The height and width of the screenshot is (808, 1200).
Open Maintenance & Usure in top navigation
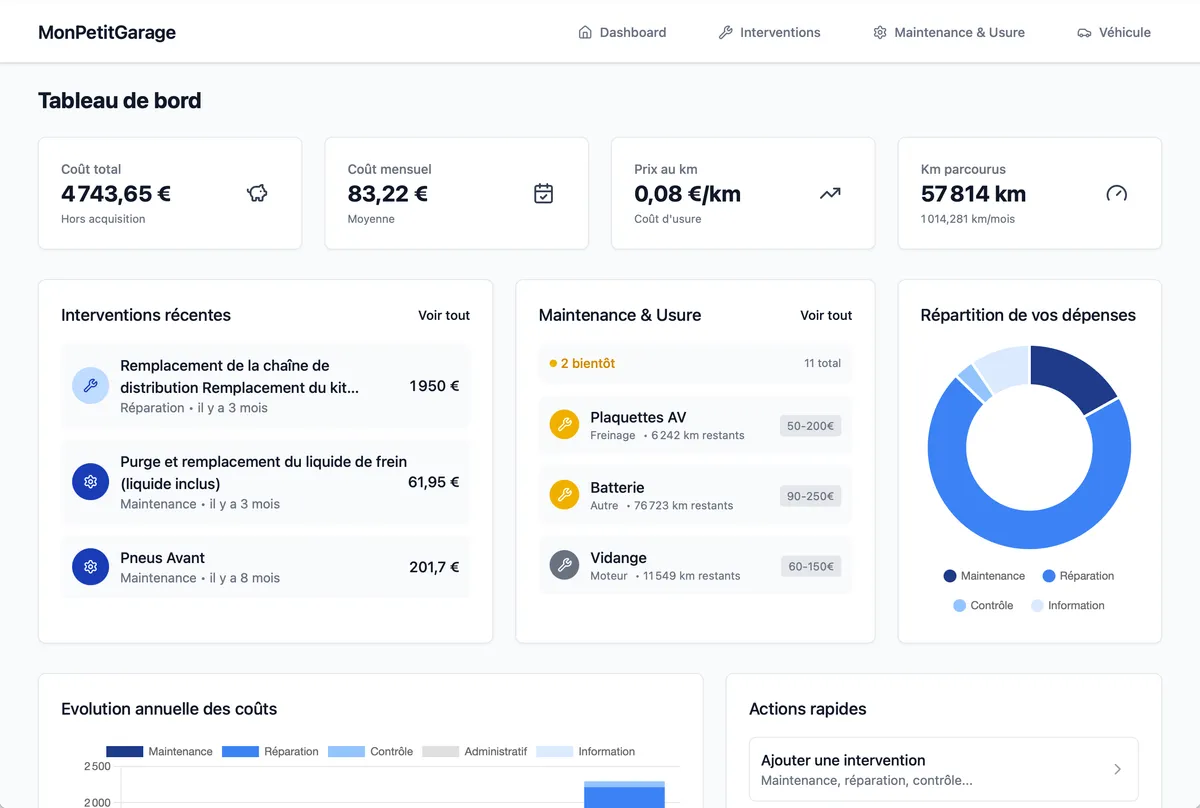pos(948,32)
